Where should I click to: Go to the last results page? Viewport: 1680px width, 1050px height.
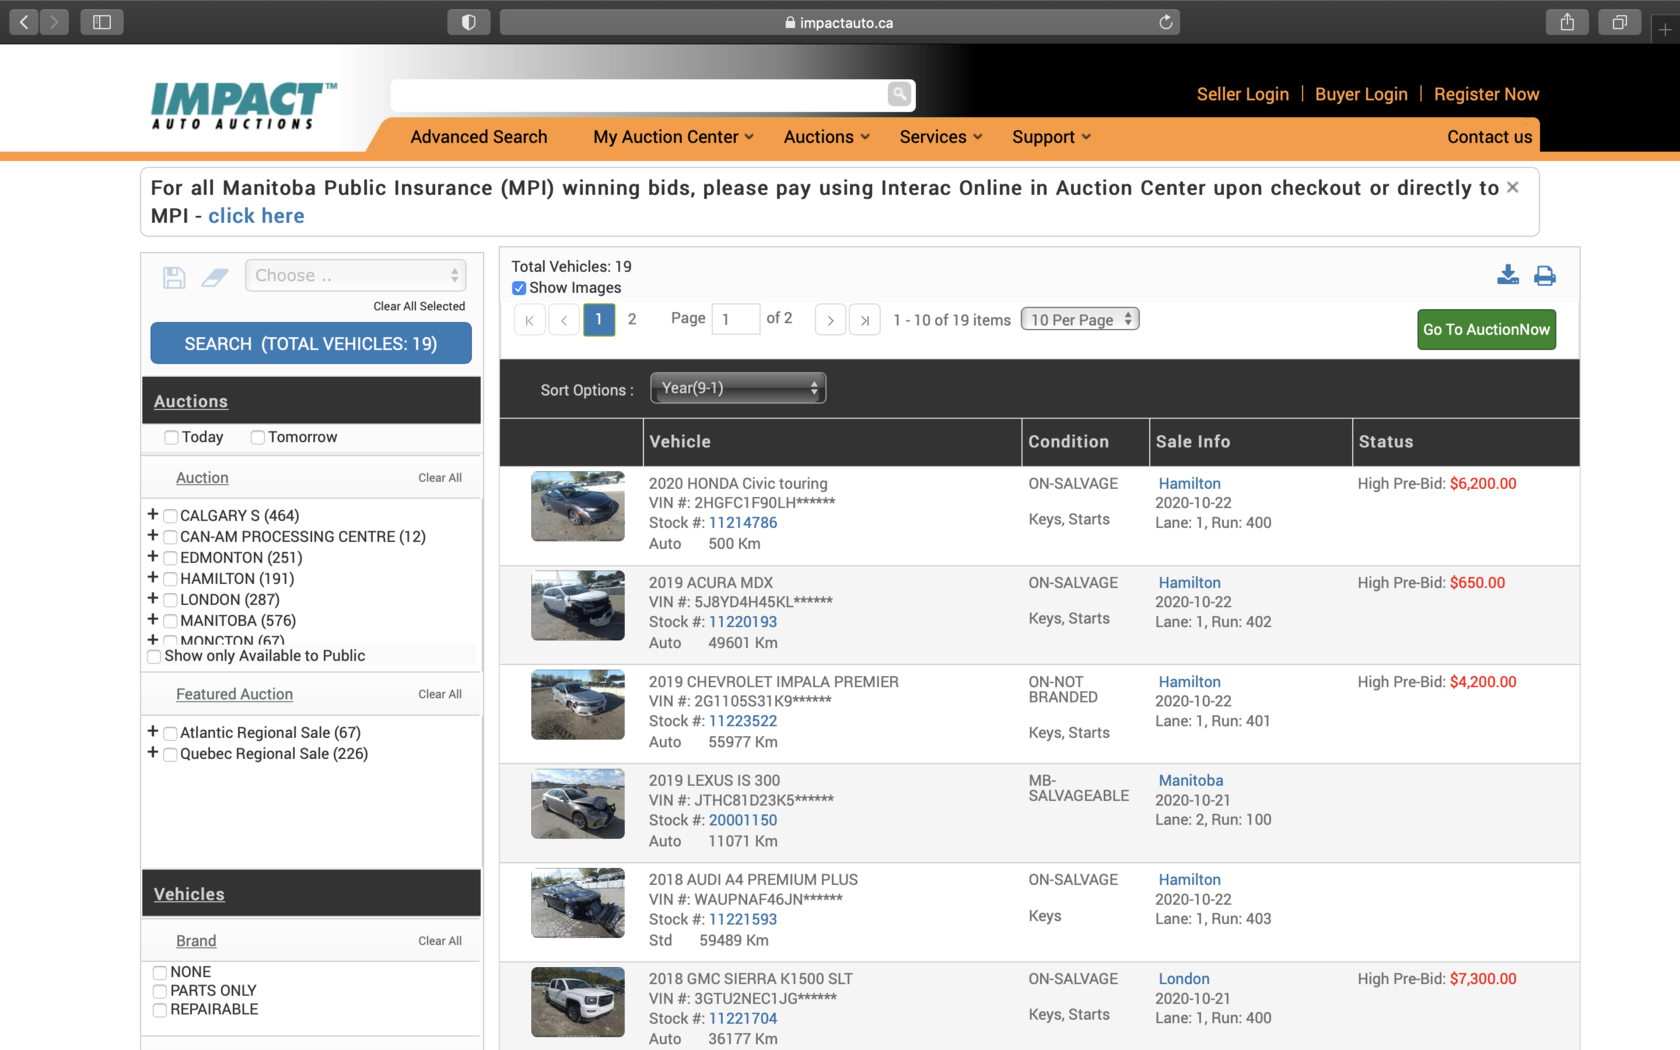click(865, 320)
